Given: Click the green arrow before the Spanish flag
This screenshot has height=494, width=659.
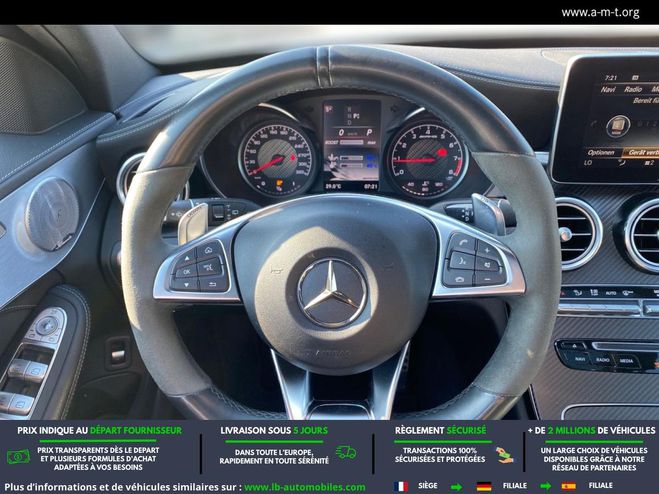Looking at the screenshot, I should point(546,486).
